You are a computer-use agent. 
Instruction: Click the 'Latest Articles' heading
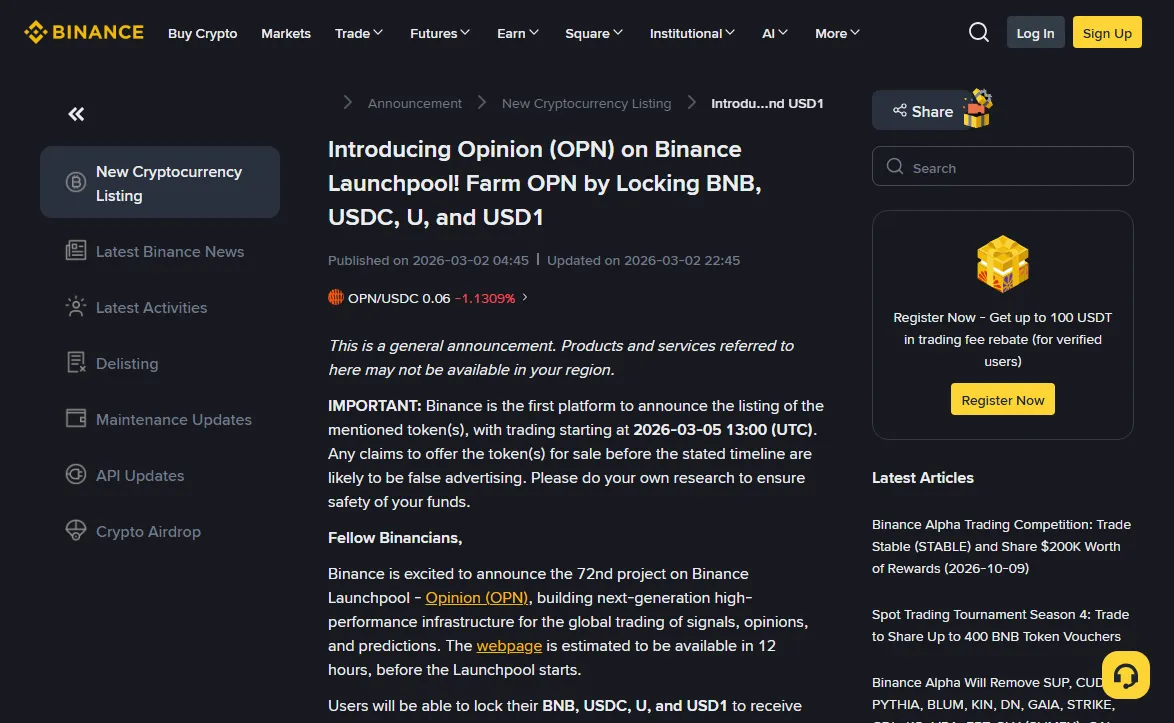(x=922, y=478)
